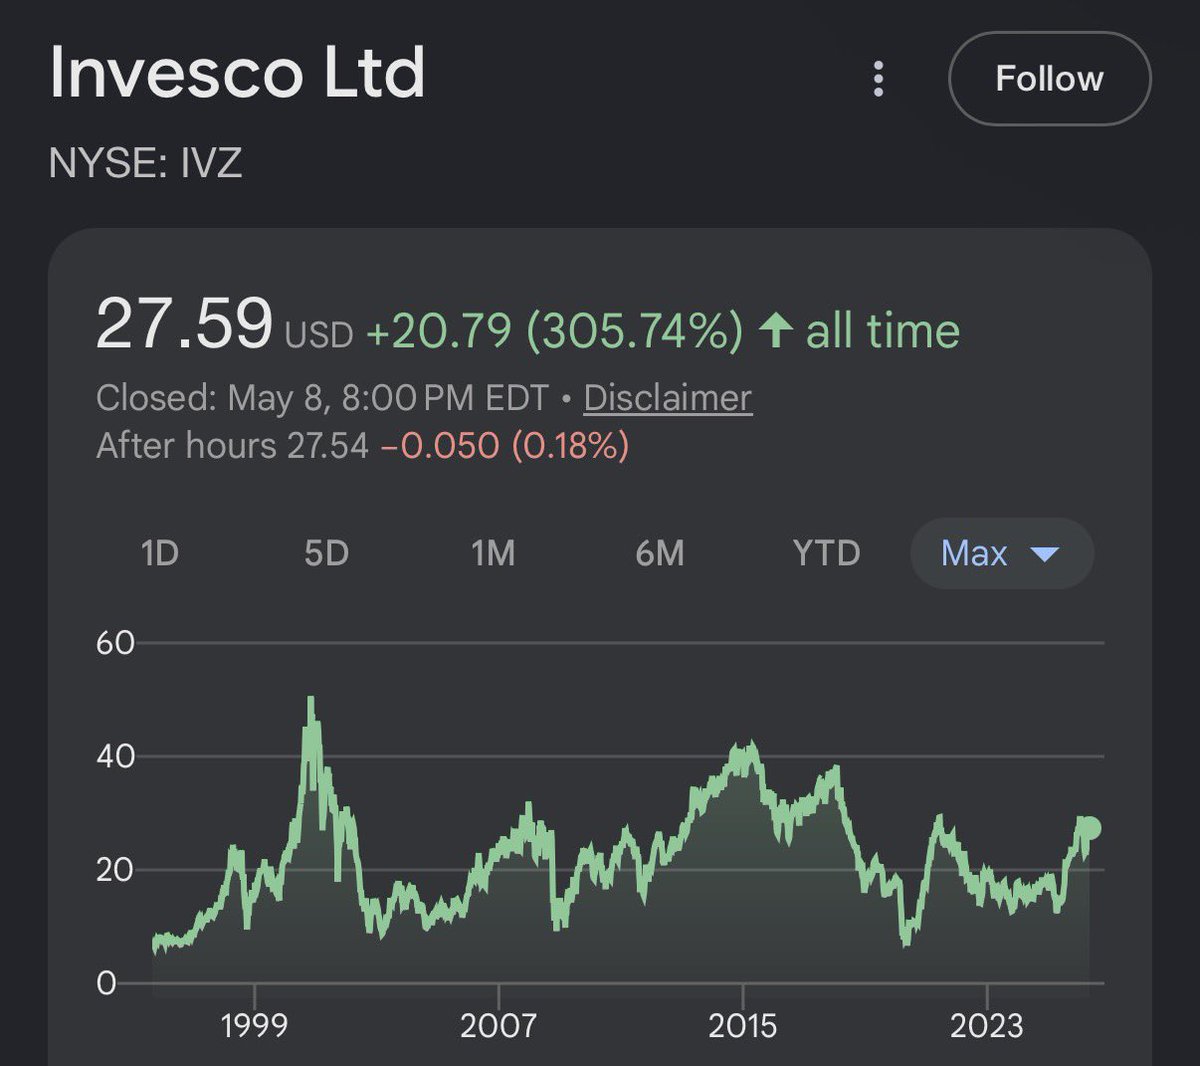This screenshot has height=1066, width=1200.
Task: Click the after hours 27.54 text
Action: pos(232,445)
